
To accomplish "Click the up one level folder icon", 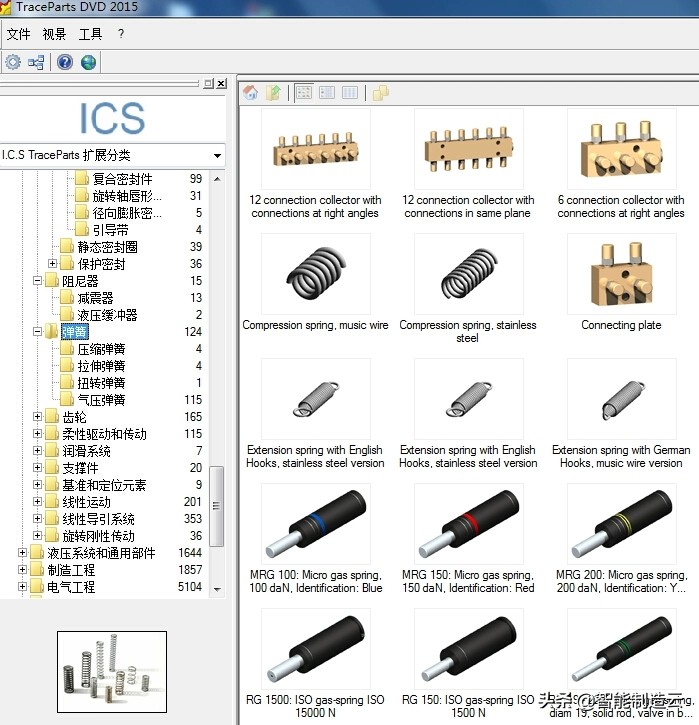I will click(273, 92).
